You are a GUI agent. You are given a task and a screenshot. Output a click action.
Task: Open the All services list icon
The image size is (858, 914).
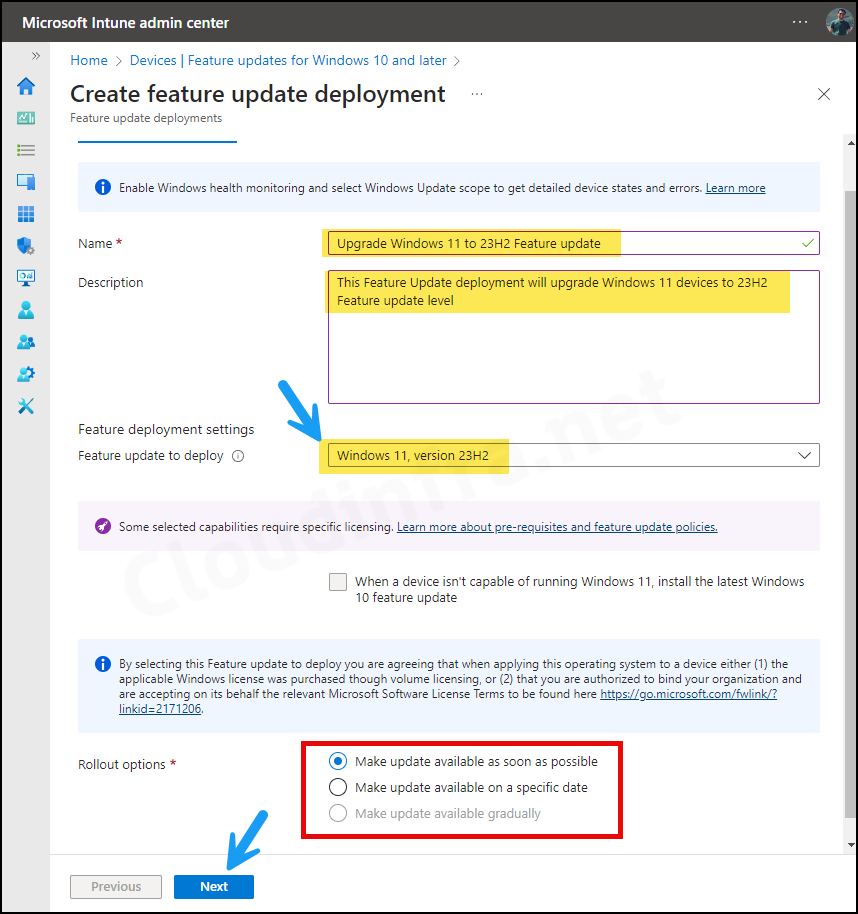(x=26, y=150)
